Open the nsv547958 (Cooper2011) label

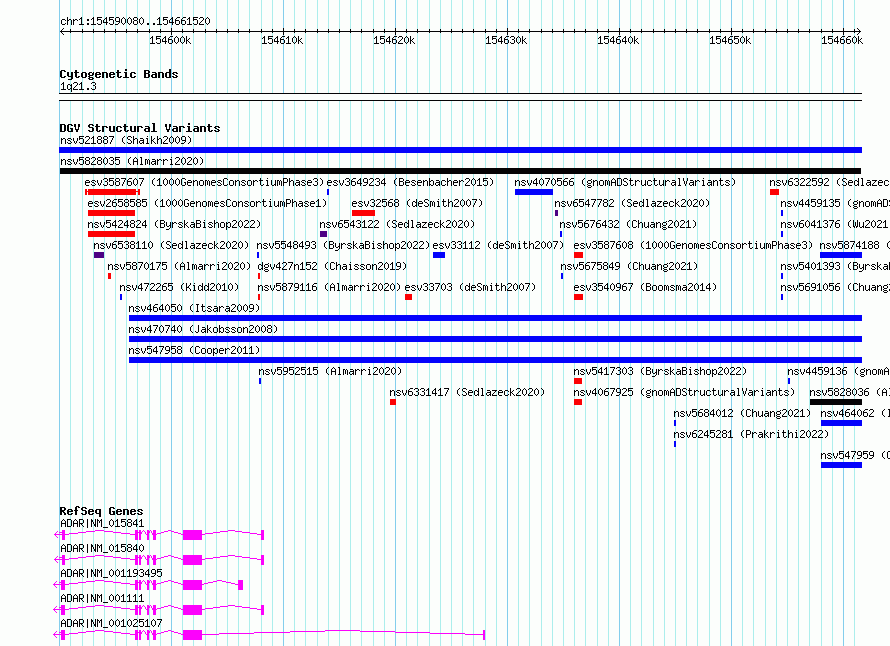coord(194,350)
